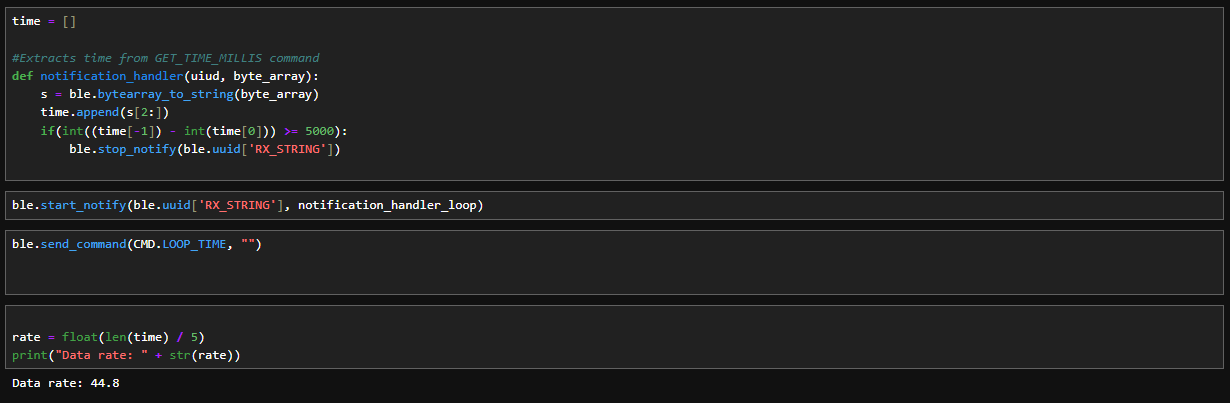This screenshot has width=1230, height=403.
Task: Click the rate = float(len(time) / 5) line
Action: point(108,337)
